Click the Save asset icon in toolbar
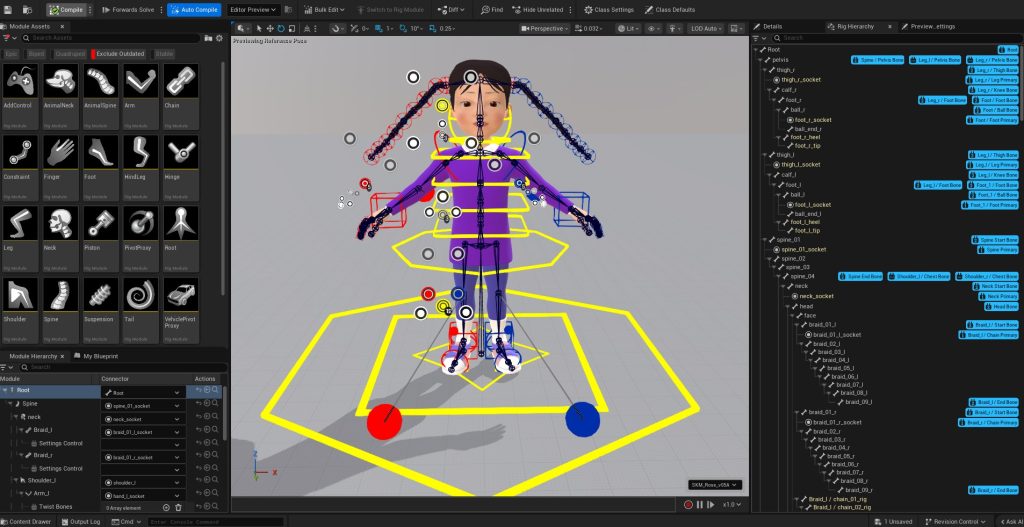This screenshot has height=527, width=1024. tap(8, 9)
